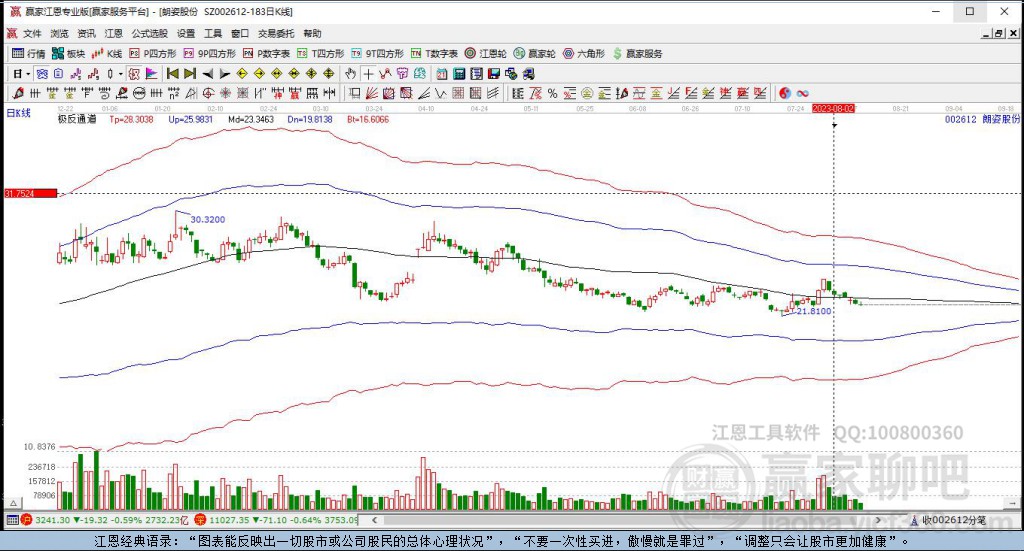This screenshot has width=1024, height=551.
Task: Step to next bar with black right arrow
Action: [225, 74]
